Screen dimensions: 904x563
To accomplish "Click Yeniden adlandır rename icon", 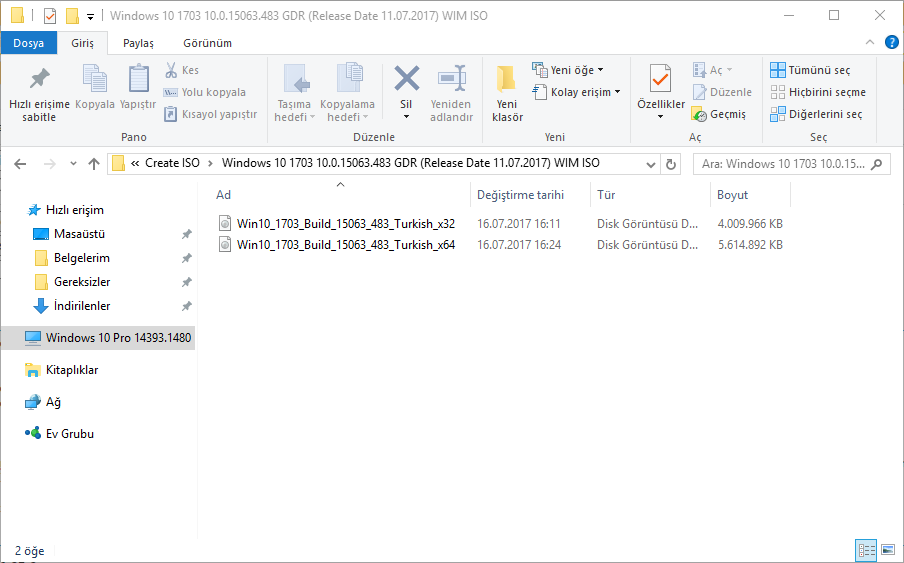I will click(x=451, y=78).
